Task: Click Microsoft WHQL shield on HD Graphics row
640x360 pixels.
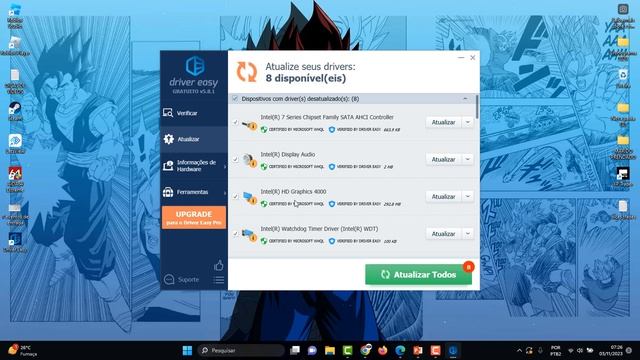Action: tap(264, 204)
